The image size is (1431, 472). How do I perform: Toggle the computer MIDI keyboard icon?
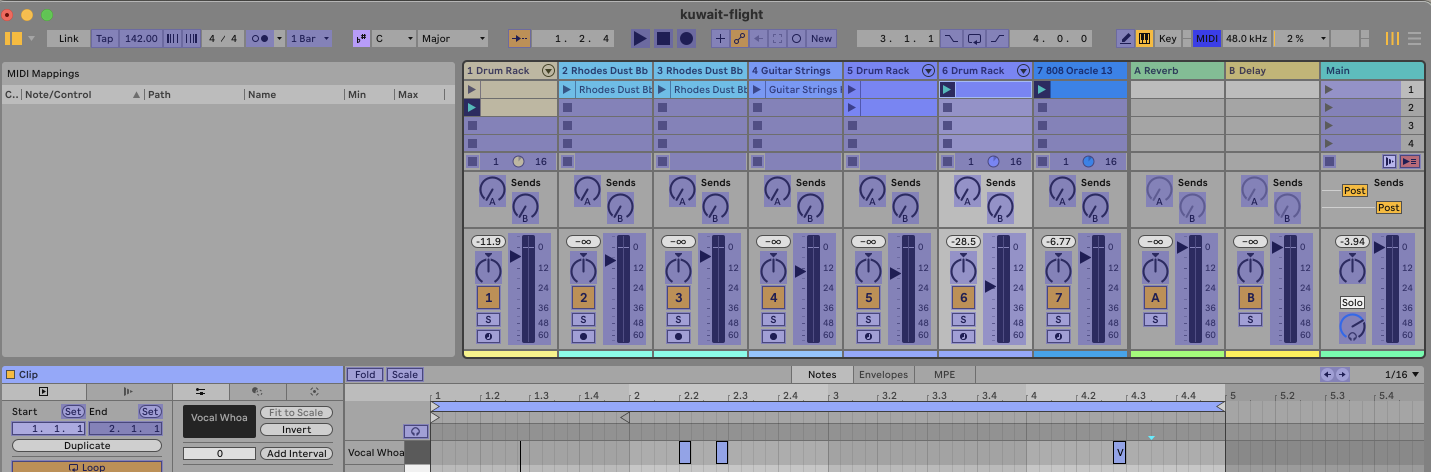click(x=1144, y=38)
